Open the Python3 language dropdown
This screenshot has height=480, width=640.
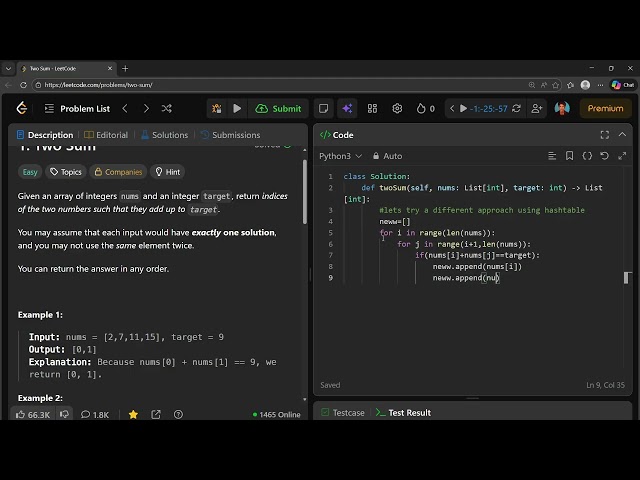tap(339, 156)
